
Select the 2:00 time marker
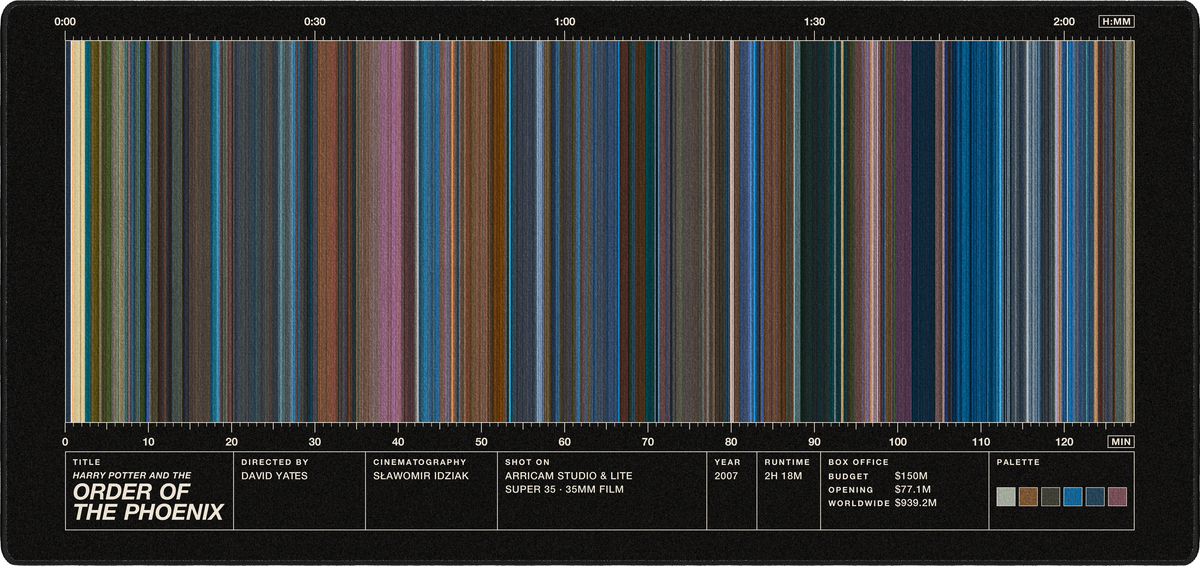(x=1064, y=21)
